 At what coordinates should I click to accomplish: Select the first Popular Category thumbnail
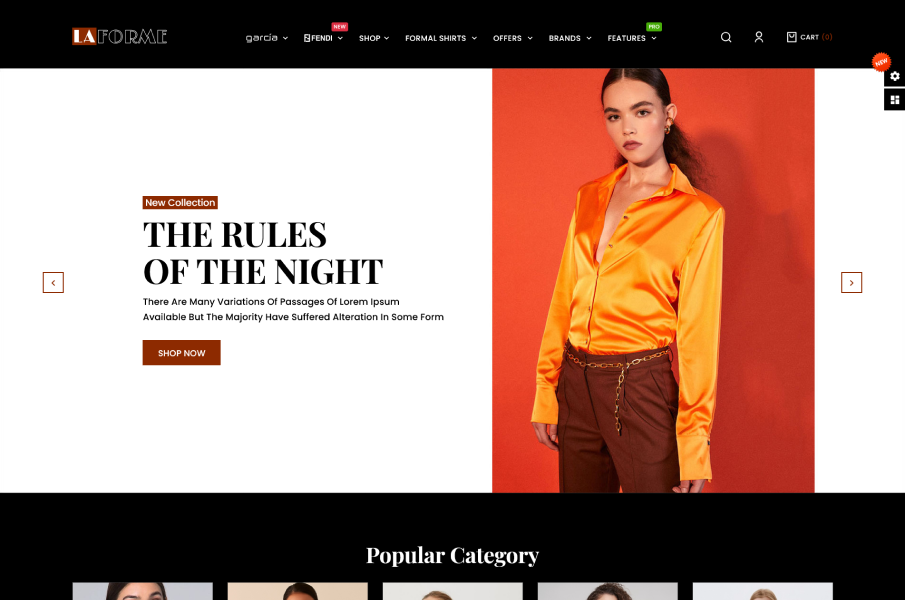coord(143,591)
